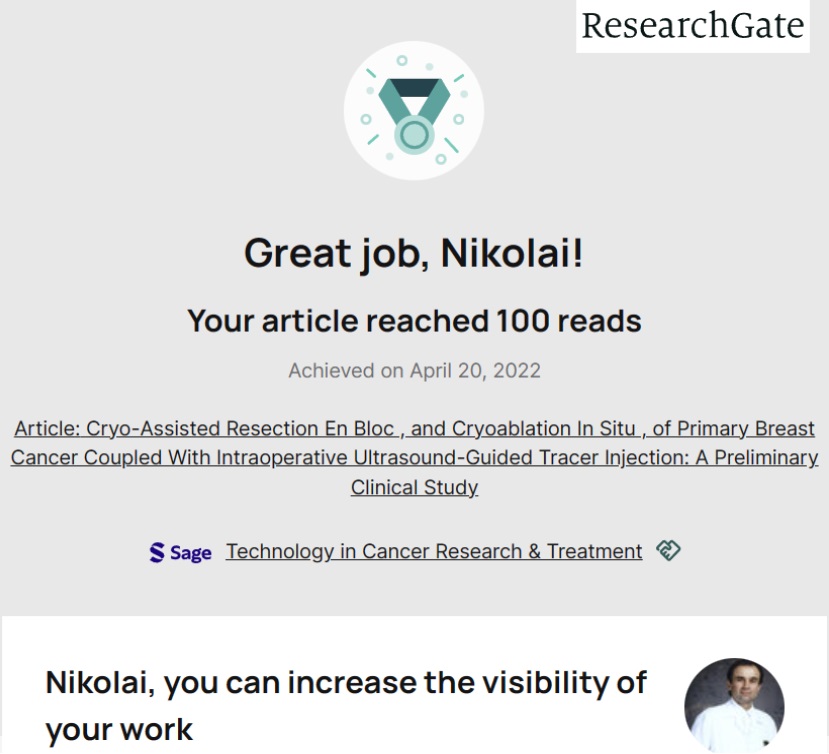Click the name 'Nikolai' in the lower card heading
Viewport: 829px width, 754px height.
tap(98, 683)
